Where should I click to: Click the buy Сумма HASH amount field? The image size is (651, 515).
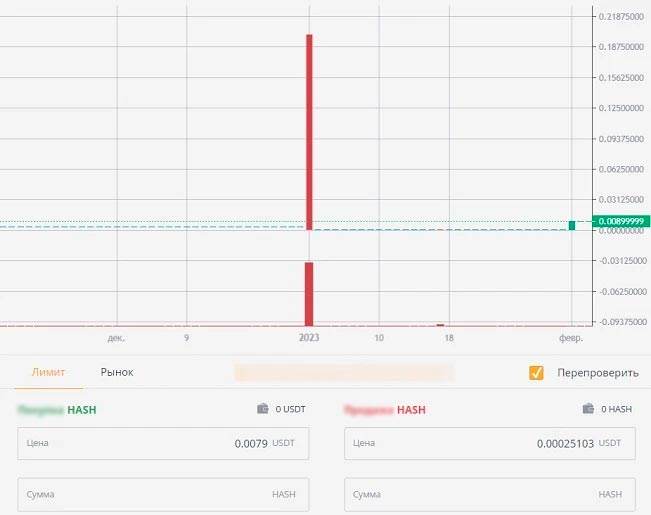[163, 494]
